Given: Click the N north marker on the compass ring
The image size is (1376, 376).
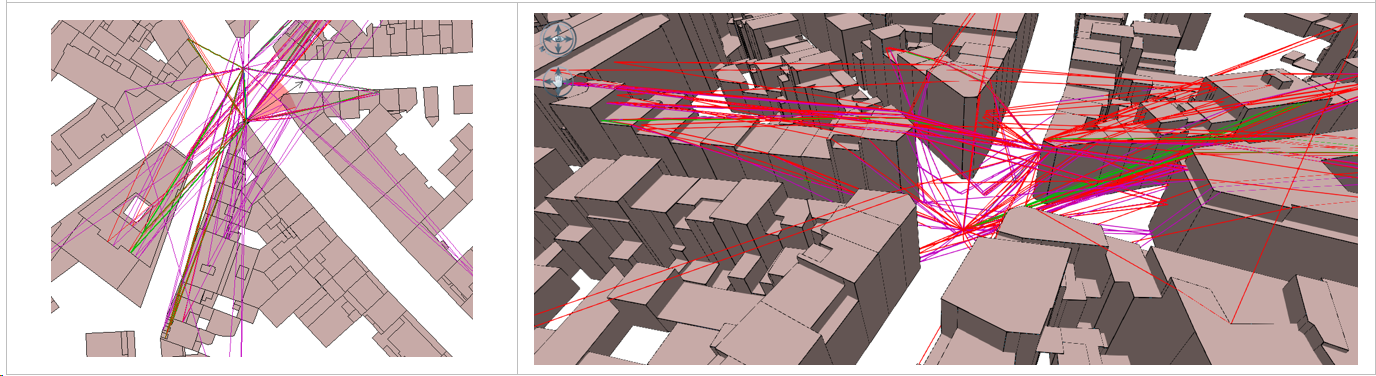Looking at the screenshot, I should click(542, 49).
